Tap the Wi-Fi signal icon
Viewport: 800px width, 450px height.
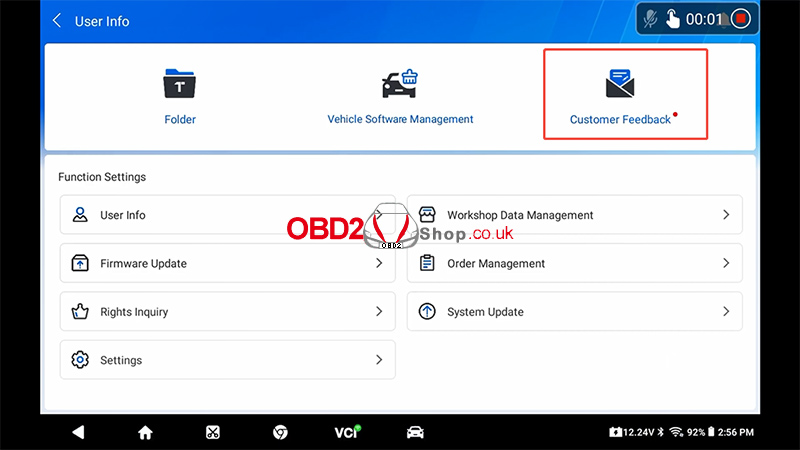pos(676,432)
